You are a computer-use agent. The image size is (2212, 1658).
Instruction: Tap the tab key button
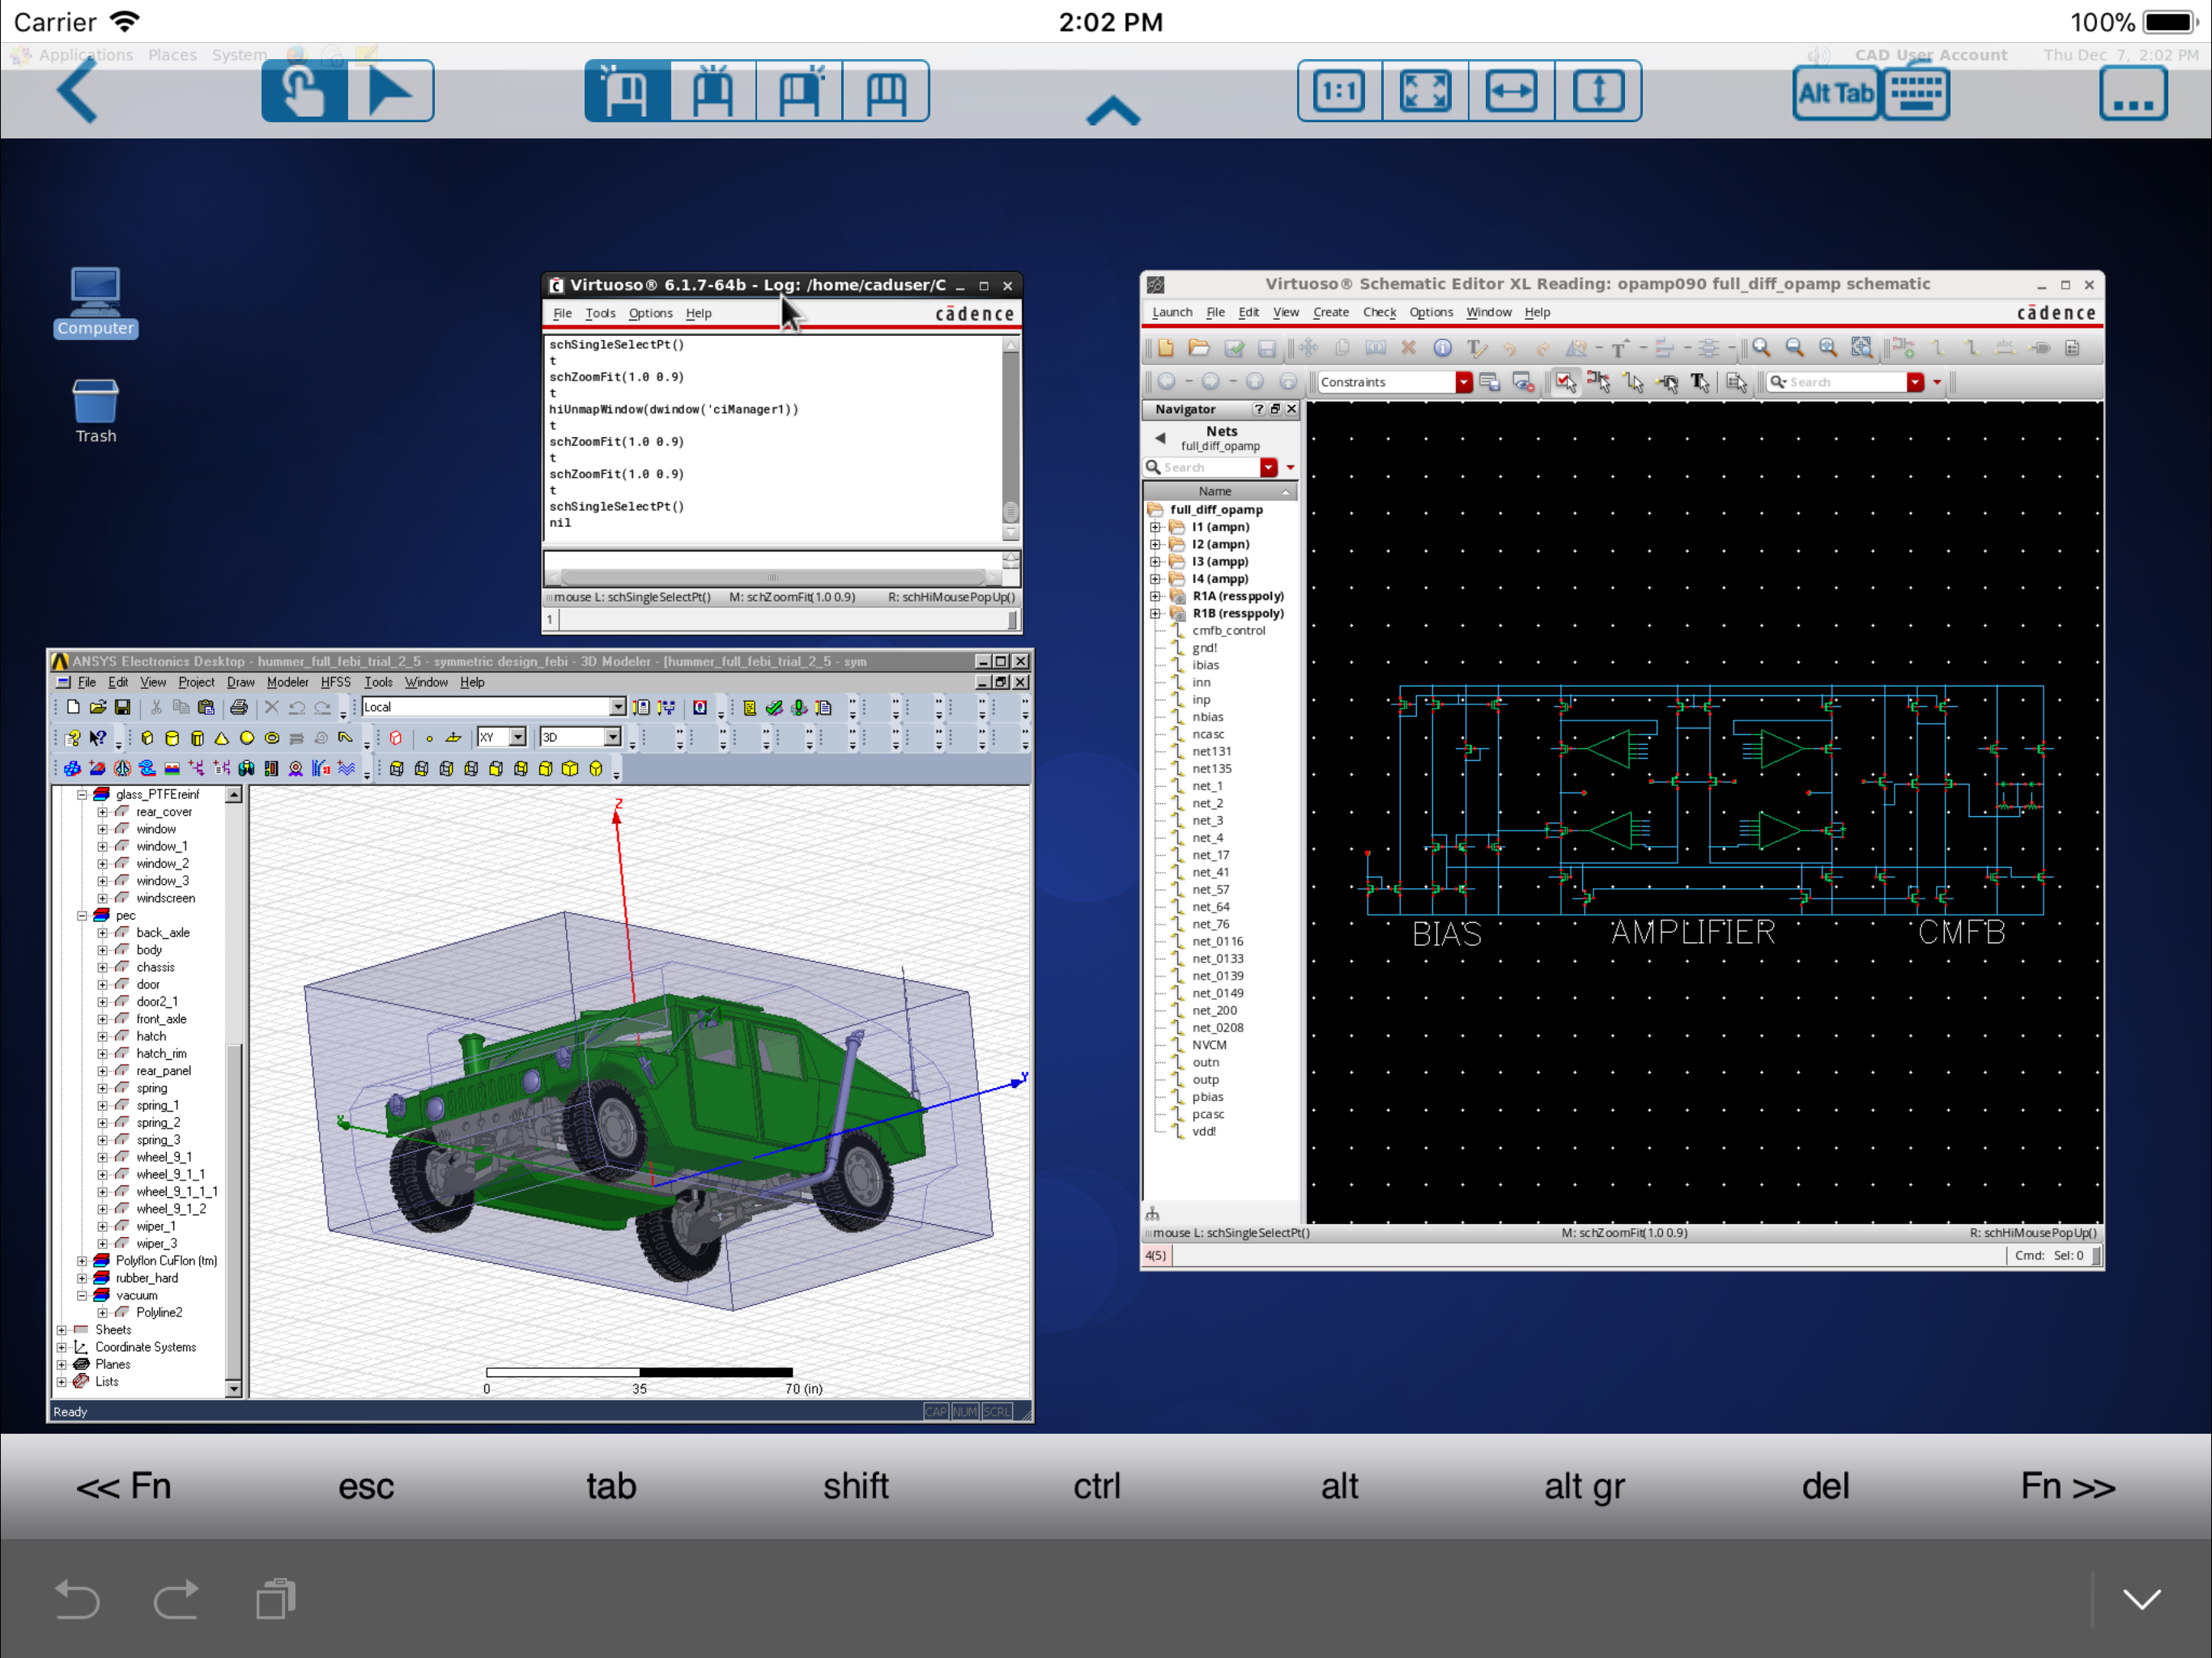point(611,1486)
